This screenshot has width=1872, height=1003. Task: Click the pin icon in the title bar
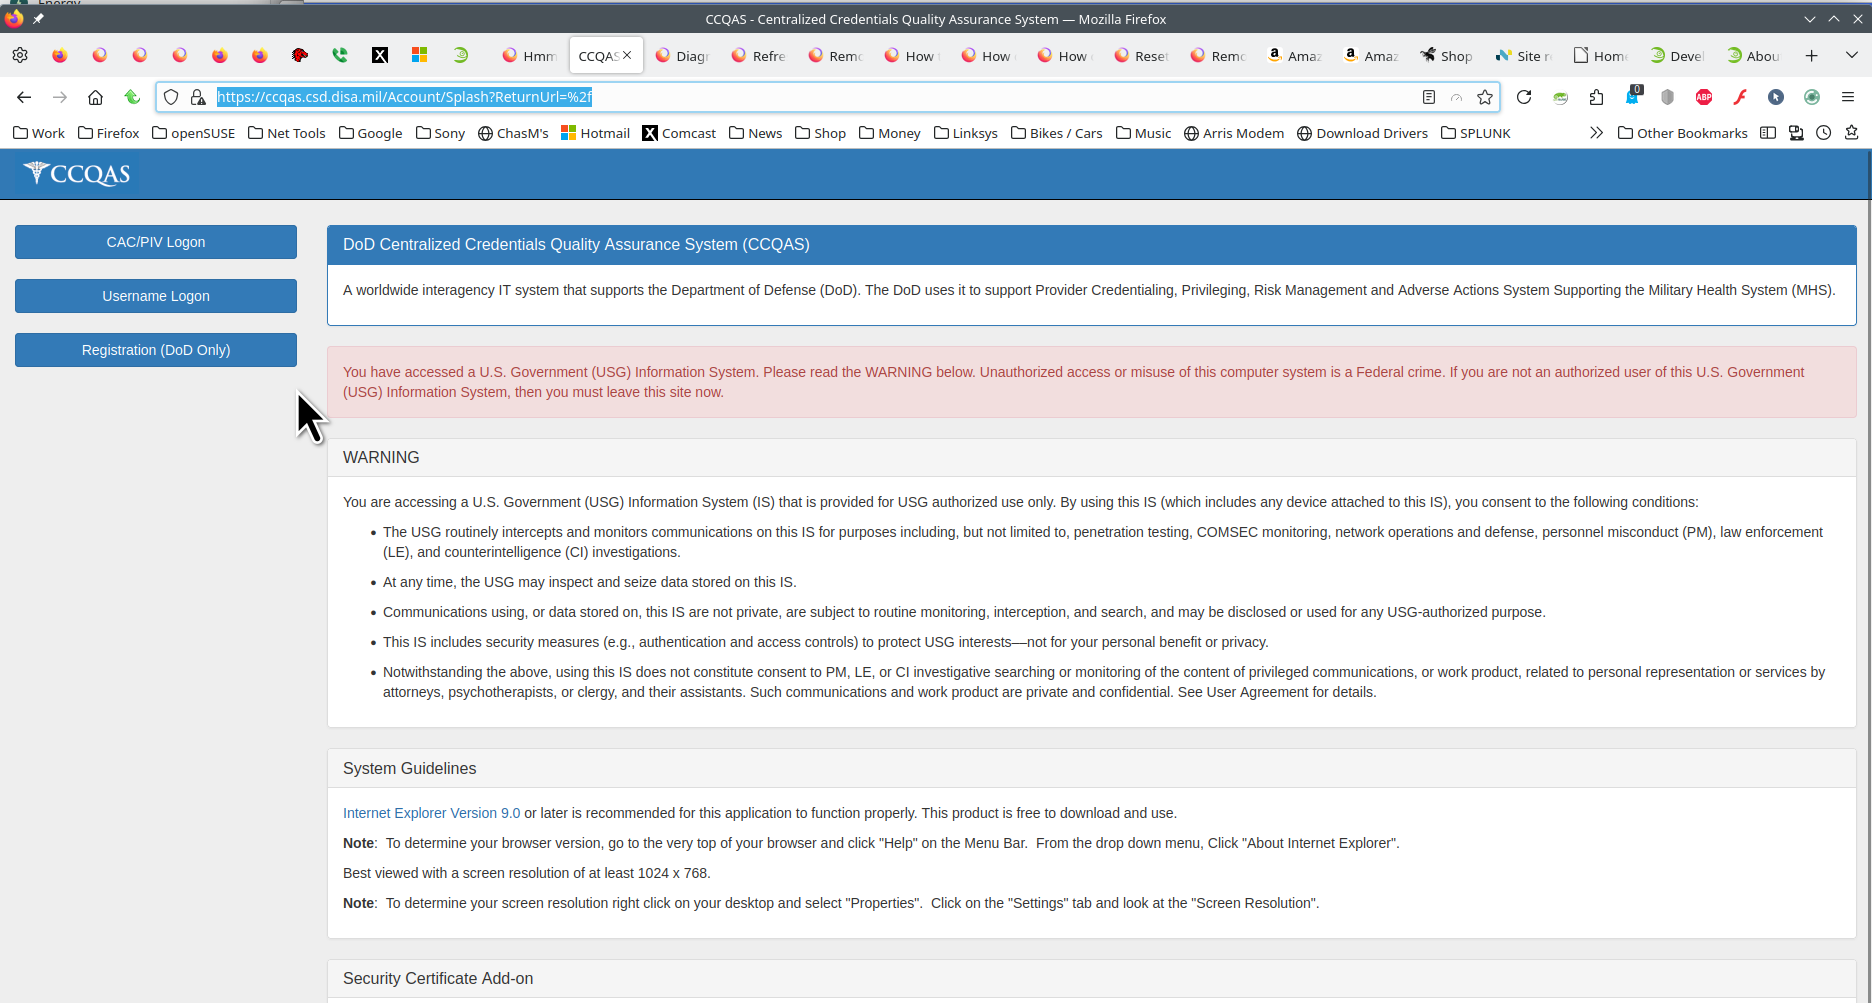(38, 19)
